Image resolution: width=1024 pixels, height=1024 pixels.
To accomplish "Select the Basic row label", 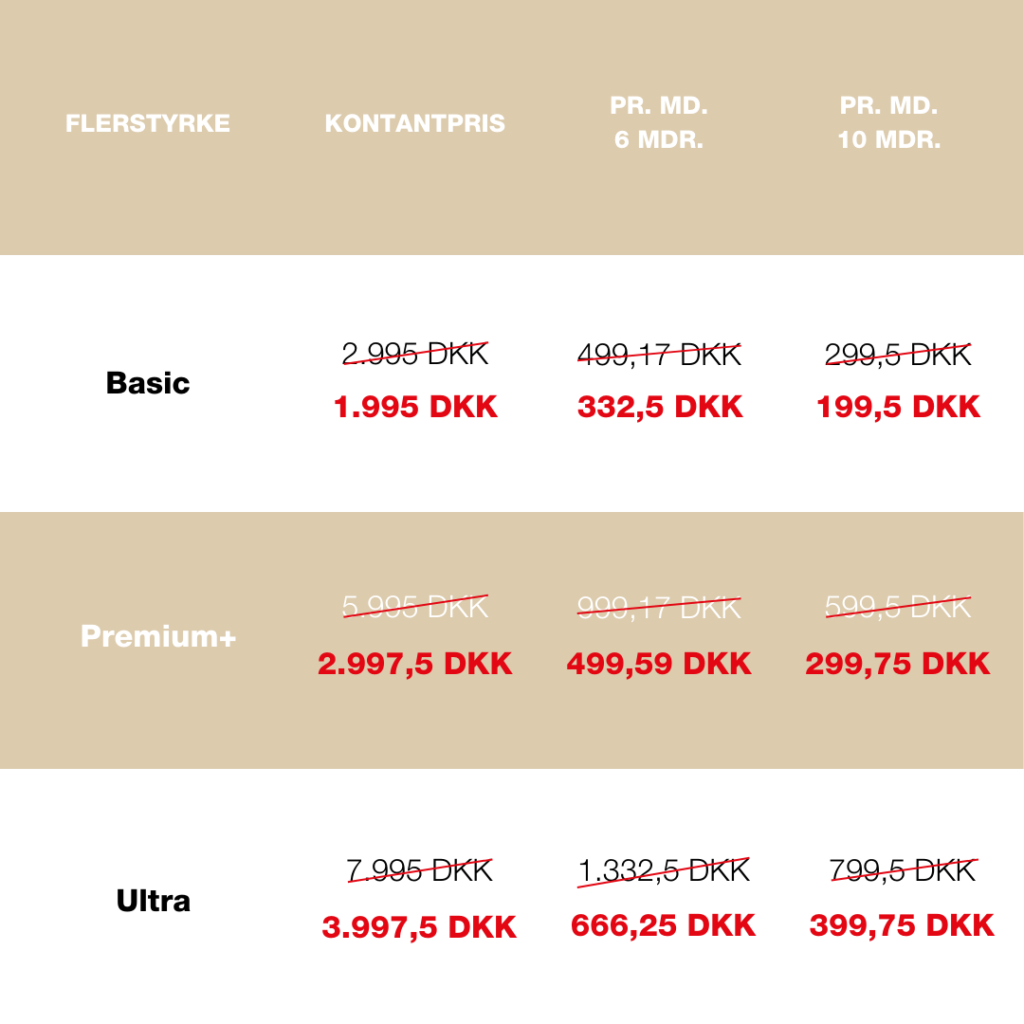I will pyautogui.click(x=148, y=383).
